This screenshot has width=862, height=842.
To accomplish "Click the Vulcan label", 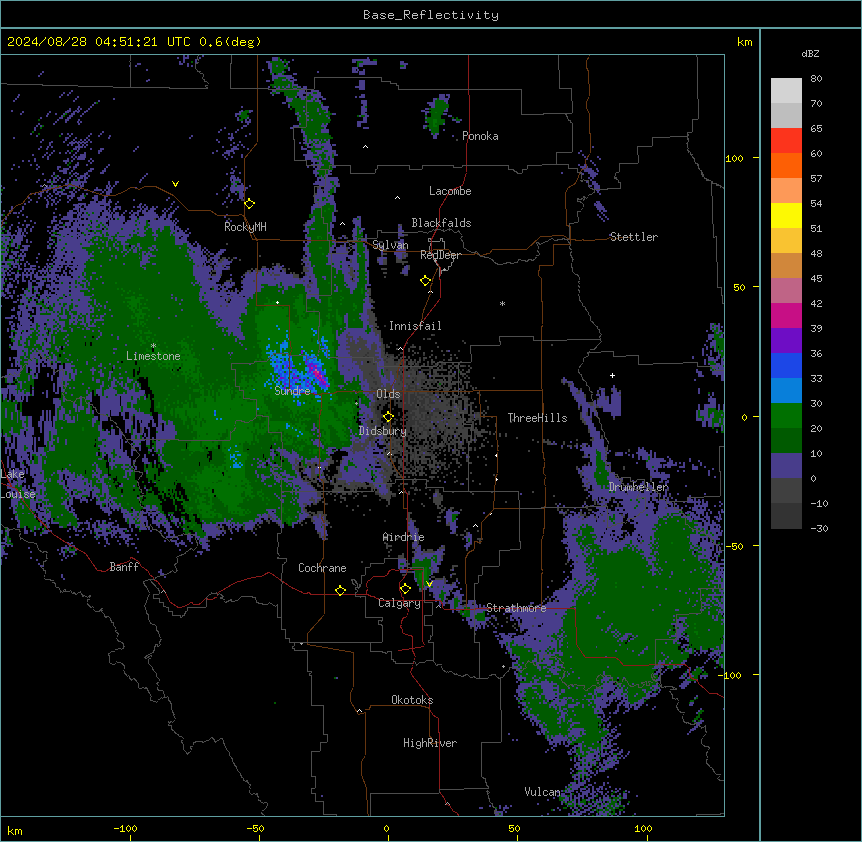I will [x=542, y=792].
